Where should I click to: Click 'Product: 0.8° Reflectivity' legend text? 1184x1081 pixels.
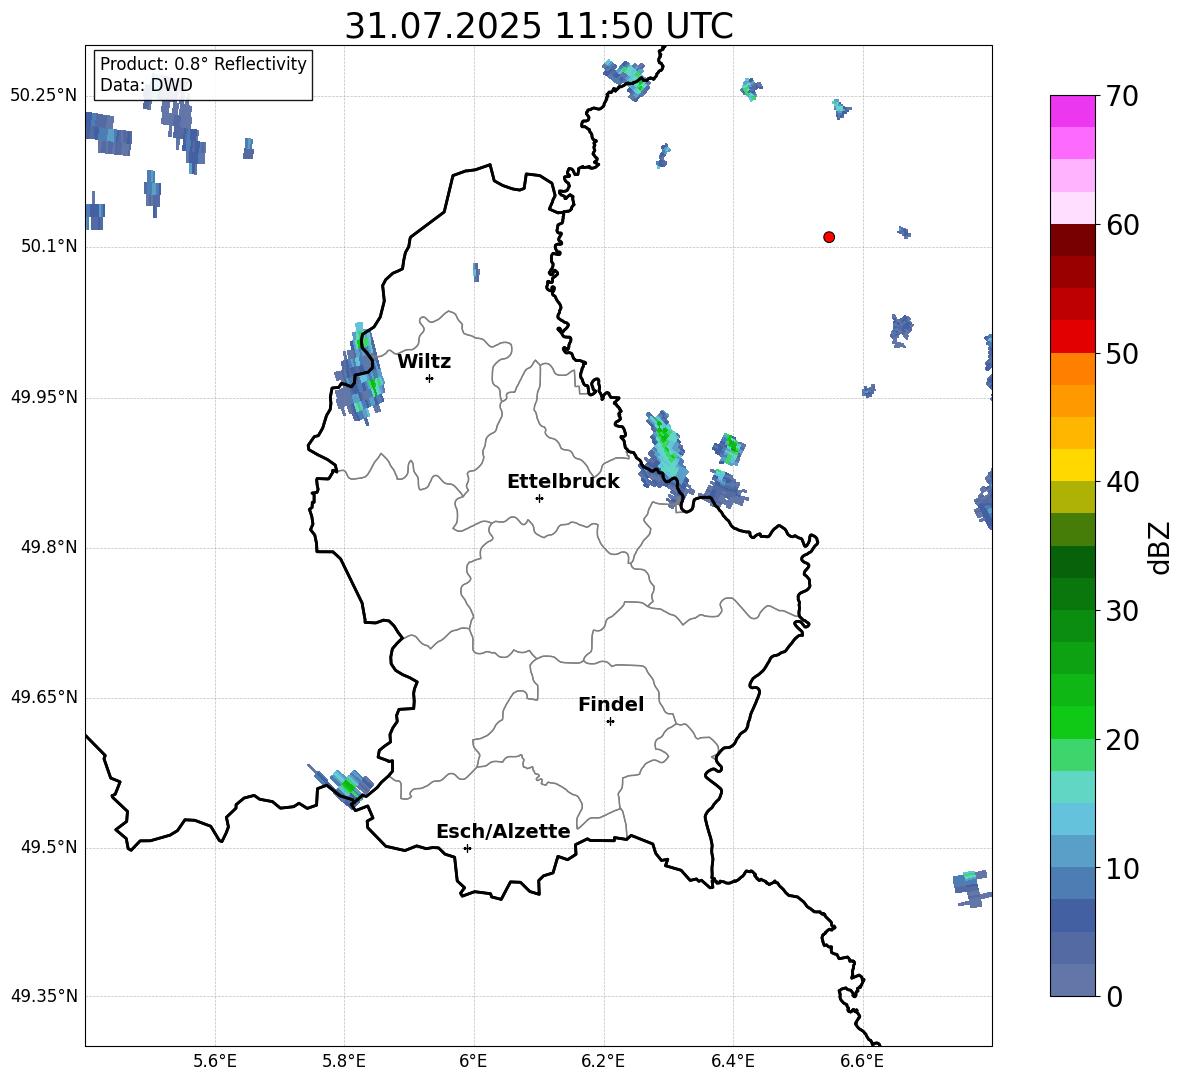(203, 63)
